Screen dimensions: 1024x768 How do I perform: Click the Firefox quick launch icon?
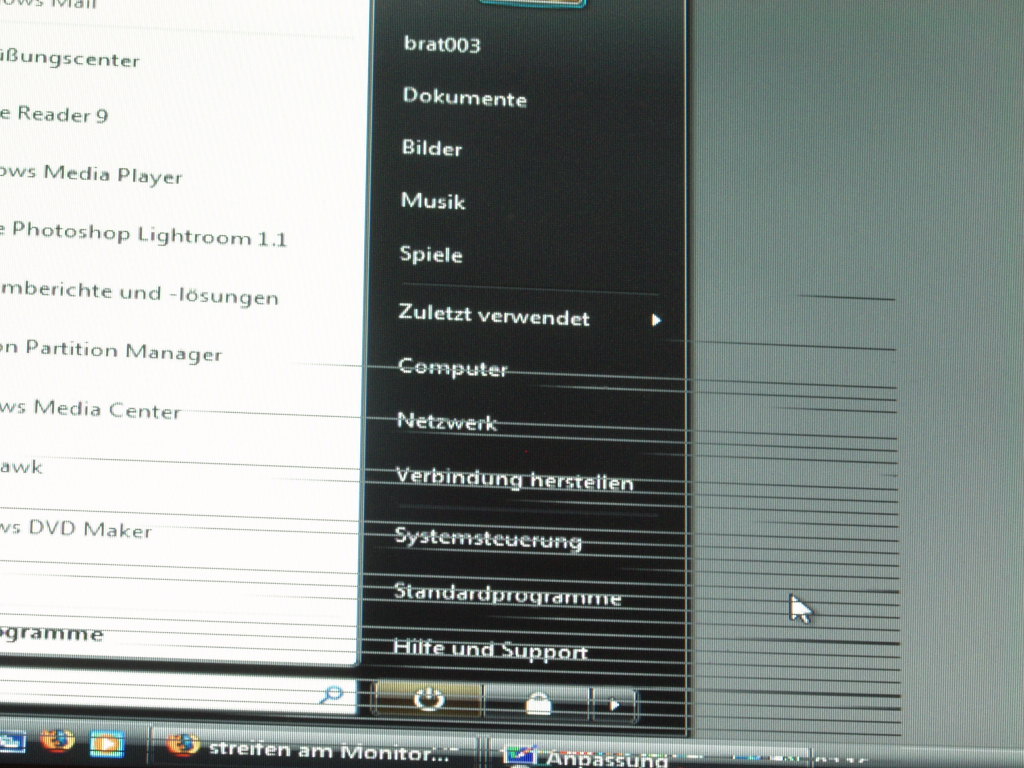click(x=57, y=741)
